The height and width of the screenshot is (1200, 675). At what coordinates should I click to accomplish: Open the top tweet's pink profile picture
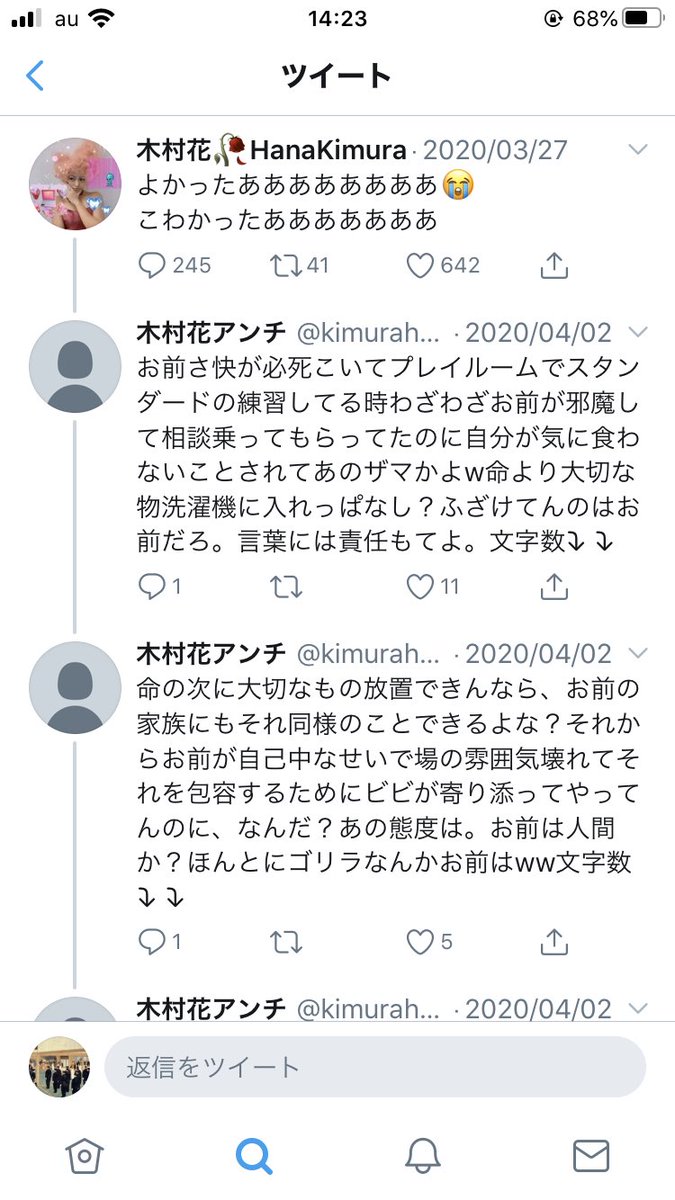75,184
